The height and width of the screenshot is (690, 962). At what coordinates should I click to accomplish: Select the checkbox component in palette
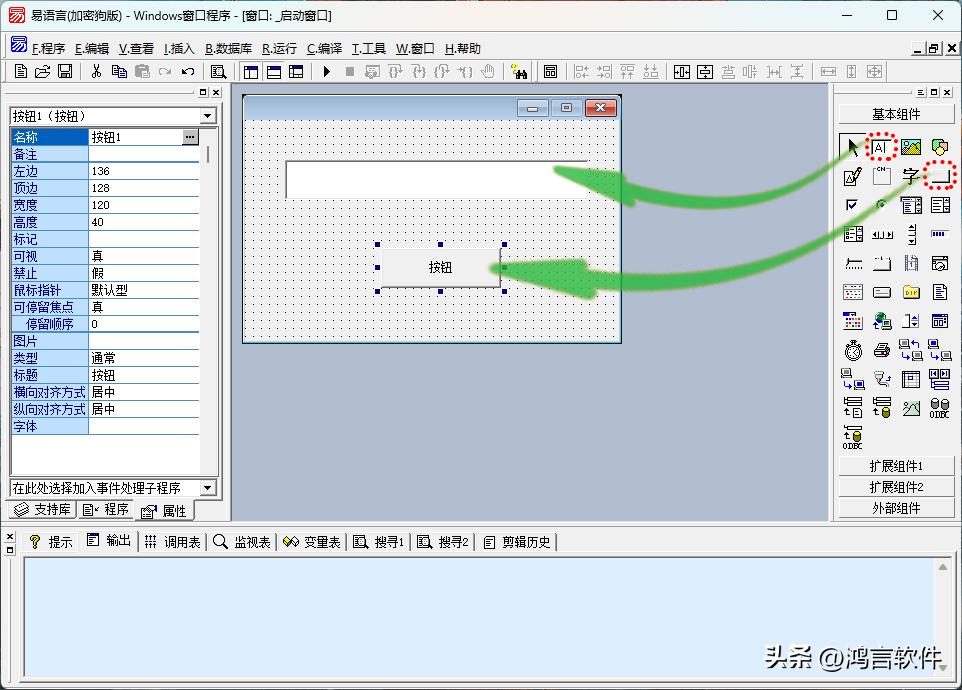(x=852, y=206)
